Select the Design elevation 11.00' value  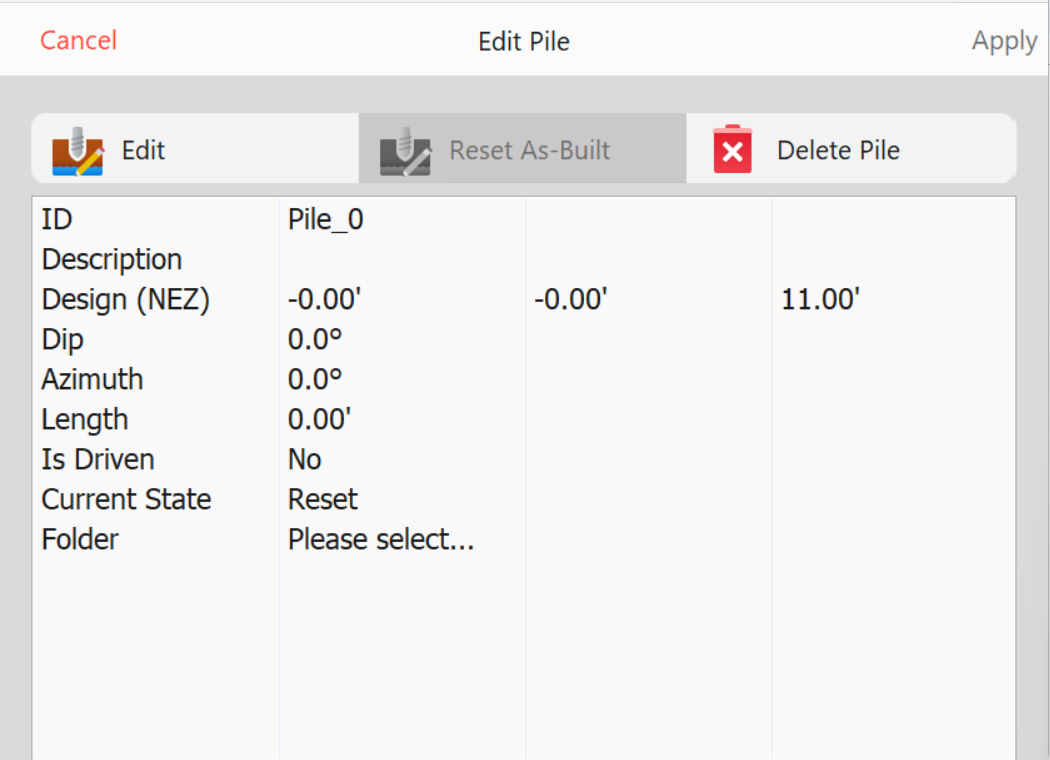click(820, 299)
